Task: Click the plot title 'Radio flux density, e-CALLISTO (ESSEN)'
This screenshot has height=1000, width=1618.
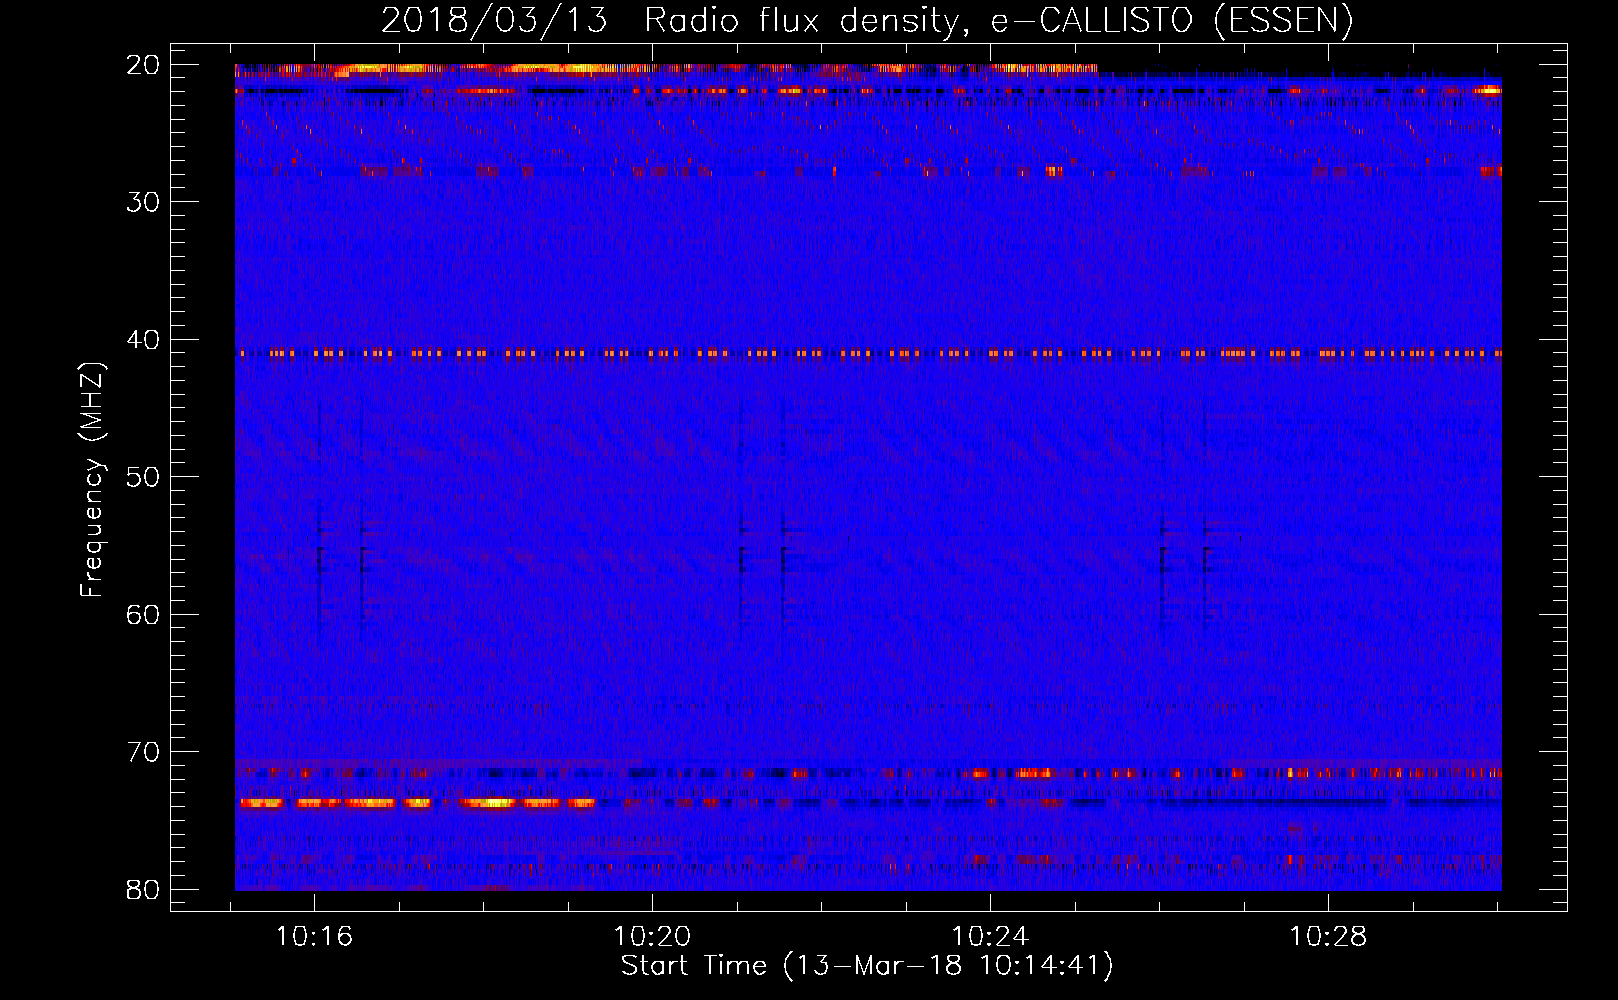Action: [998, 20]
